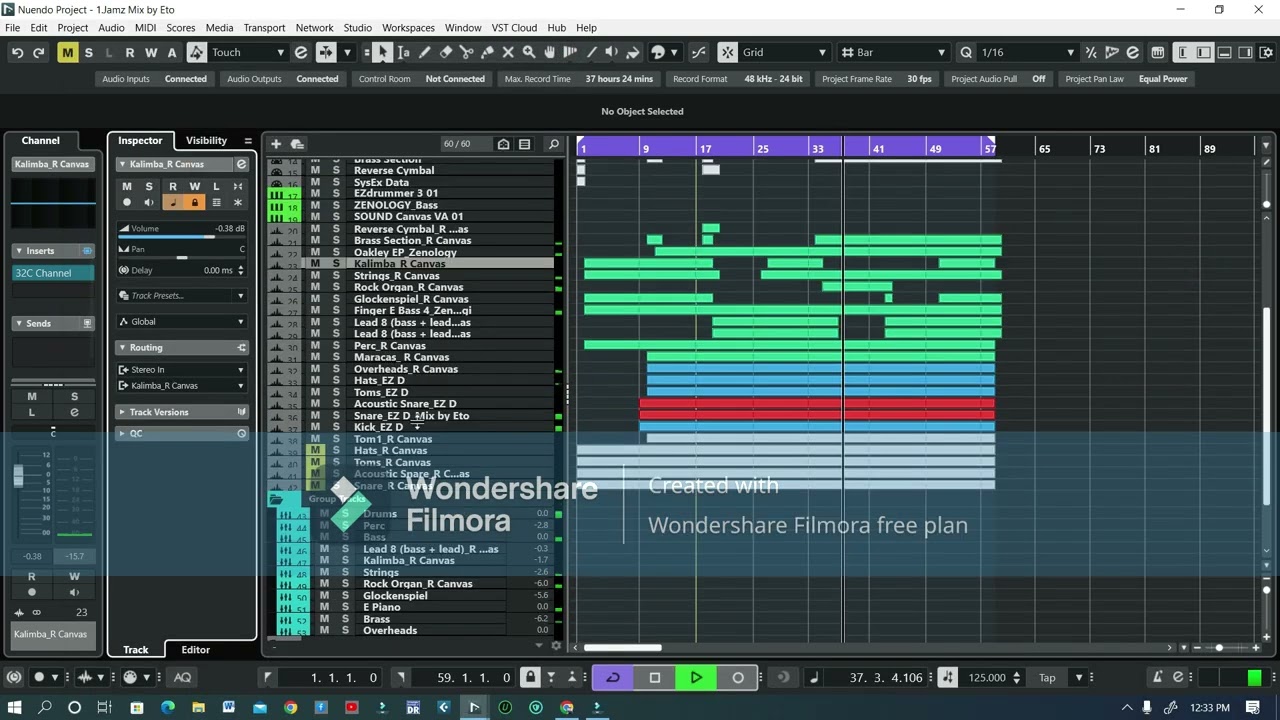The image size is (1280, 720).
Task: Expand the Track Versions section
Action: [181, 412]
